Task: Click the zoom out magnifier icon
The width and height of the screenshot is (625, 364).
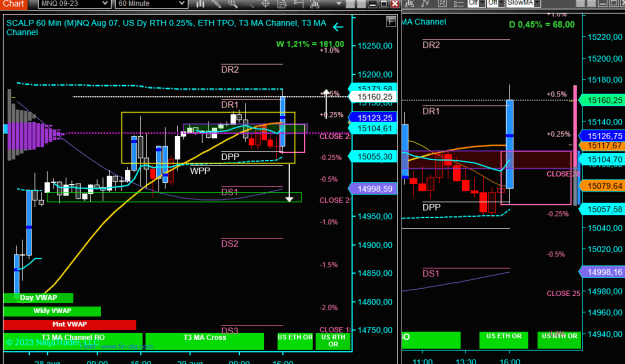Action: tap(249, 4)
